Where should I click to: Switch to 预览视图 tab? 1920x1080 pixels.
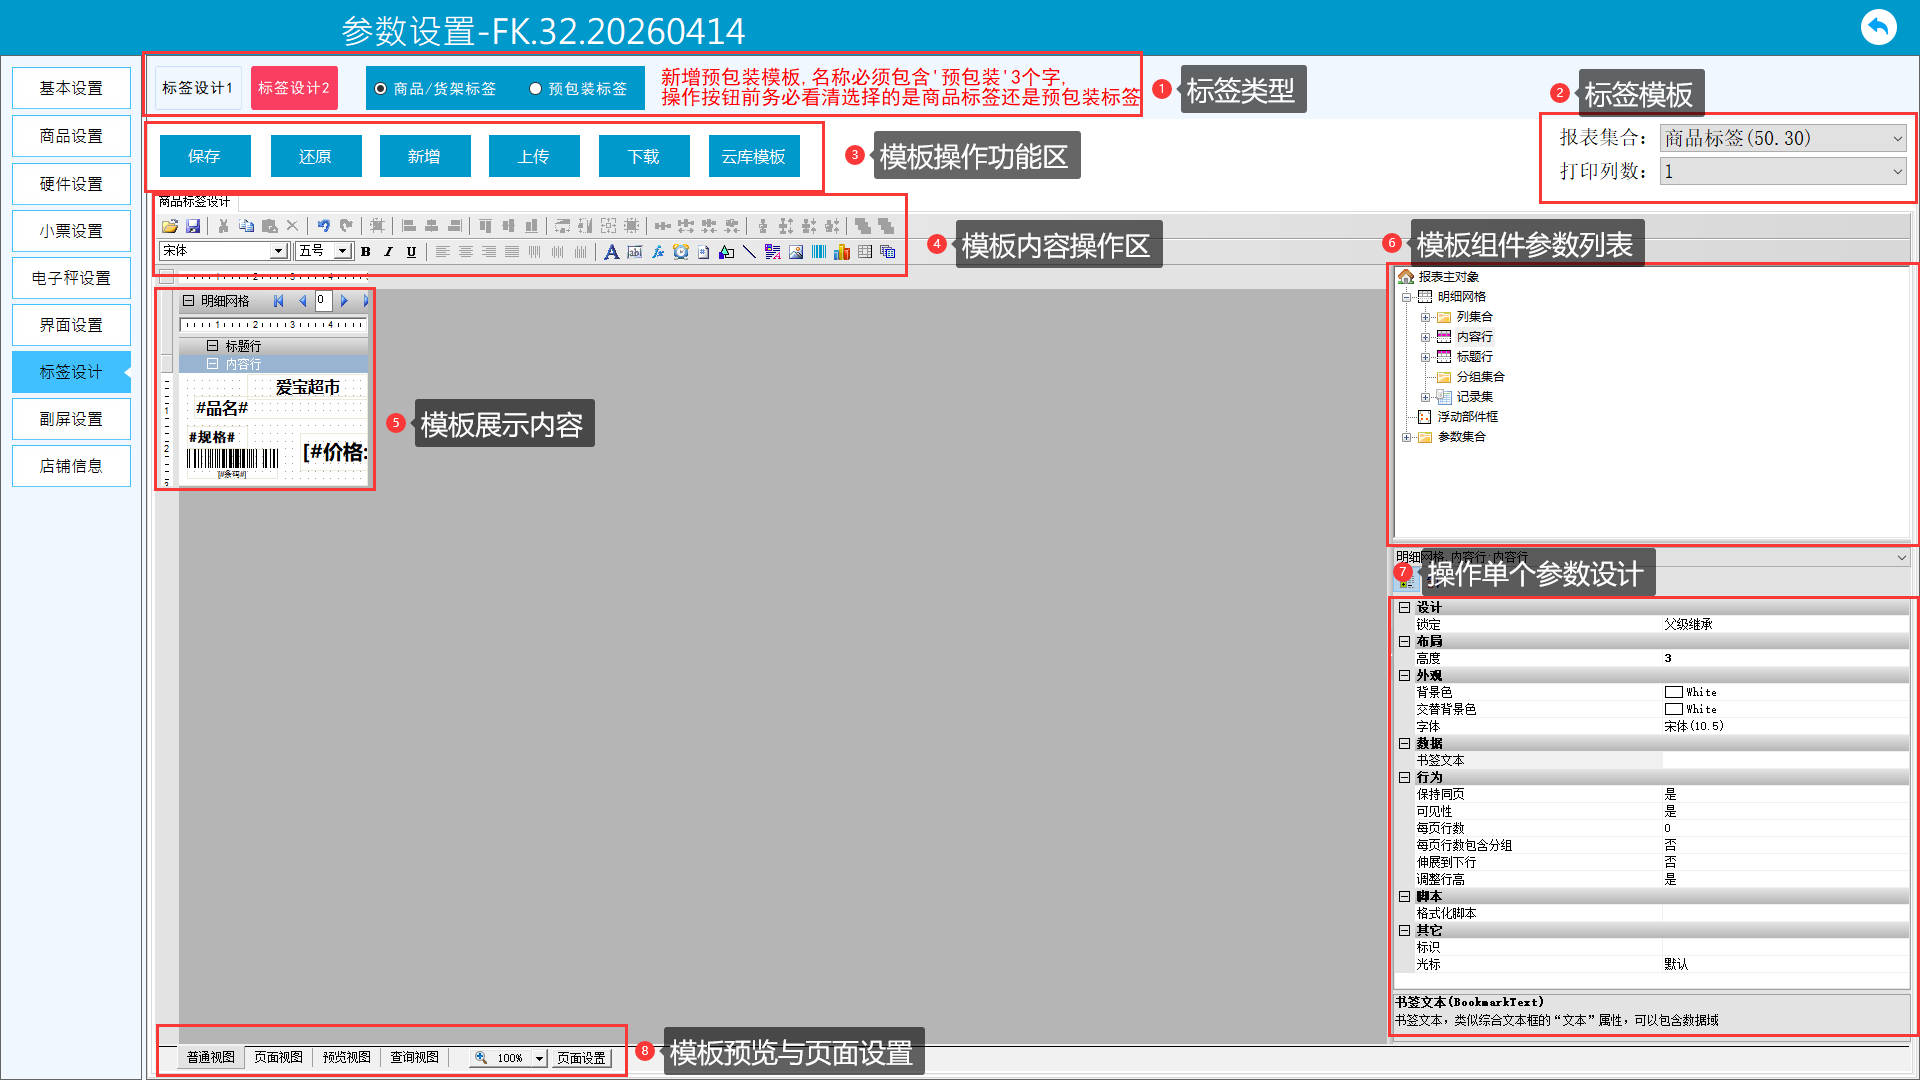[346, 1057]
